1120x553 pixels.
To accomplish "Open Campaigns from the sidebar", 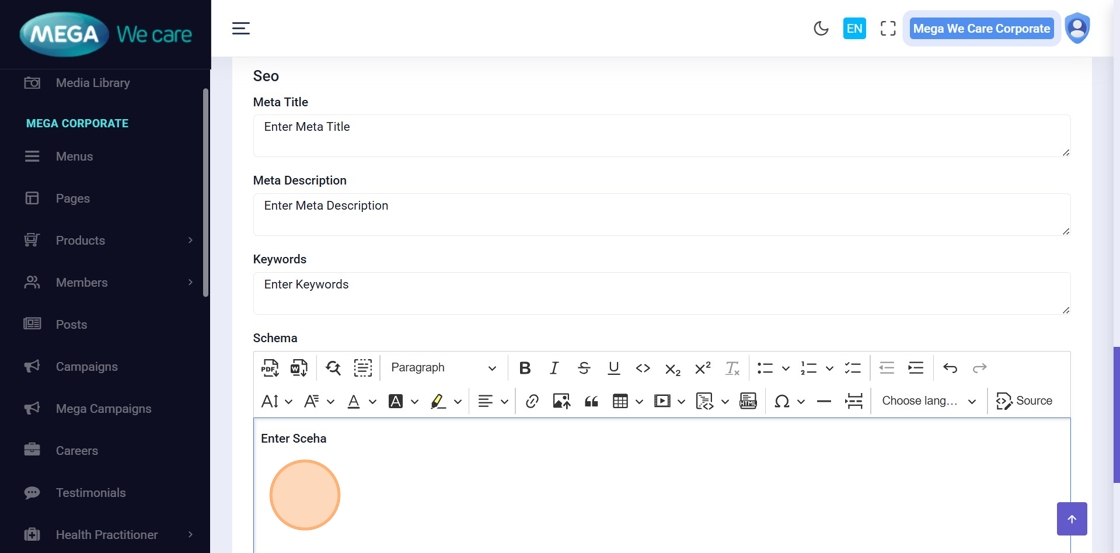I will (87, 367).
